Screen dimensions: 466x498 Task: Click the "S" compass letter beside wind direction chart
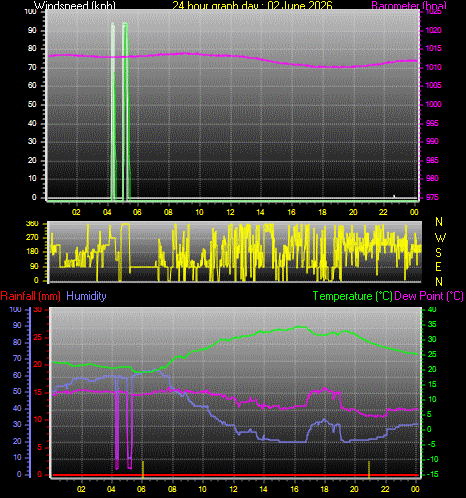[439, 253]
